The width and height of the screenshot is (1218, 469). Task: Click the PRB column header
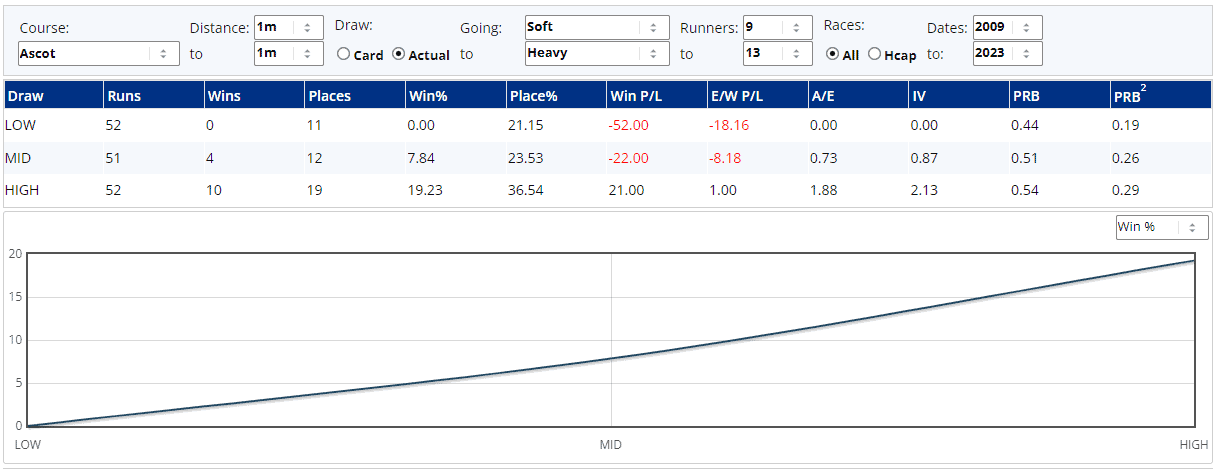click(1024, 96)
